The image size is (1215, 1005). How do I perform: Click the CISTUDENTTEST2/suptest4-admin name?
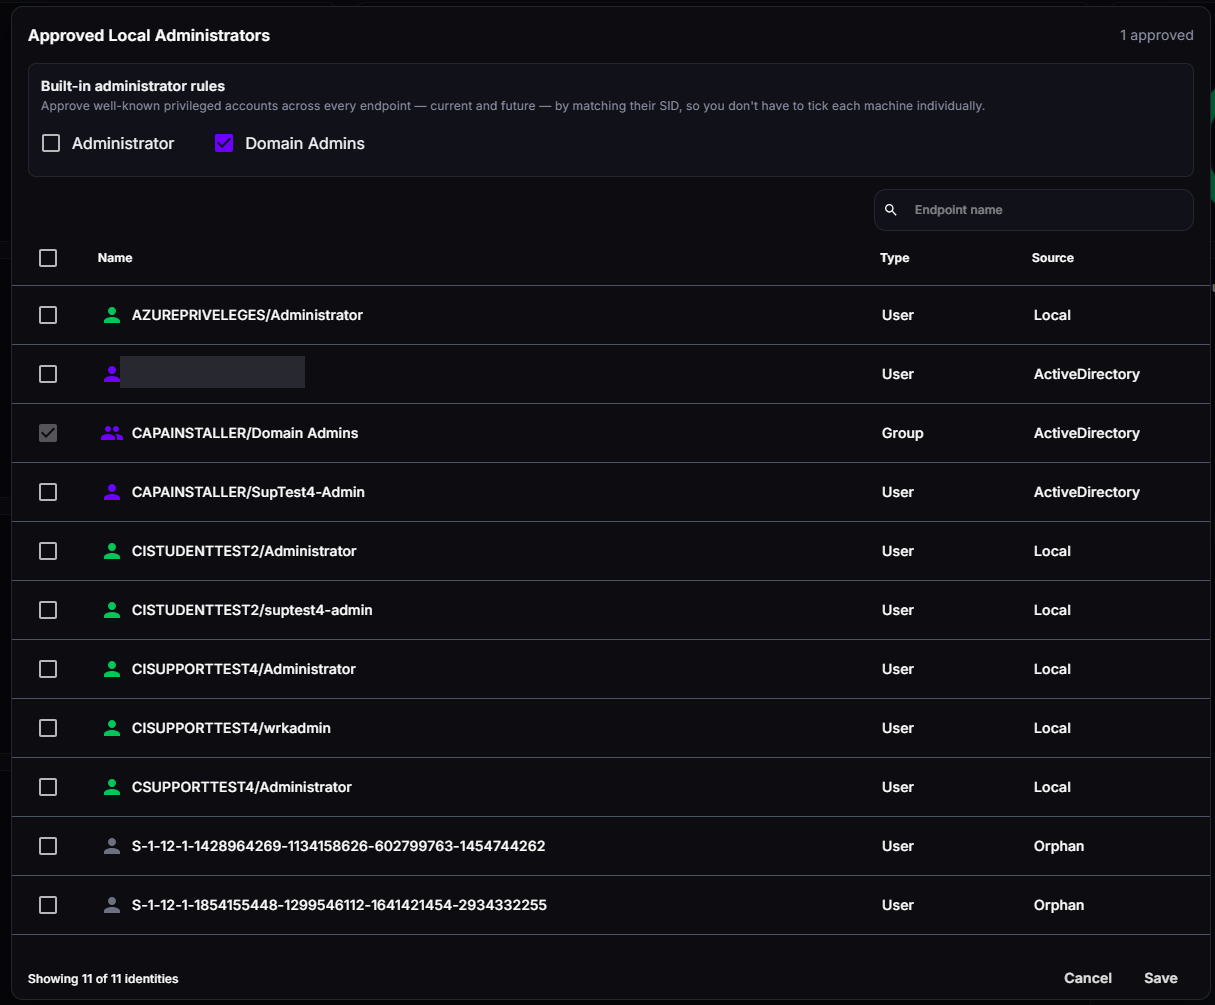(x=252, y=610)
